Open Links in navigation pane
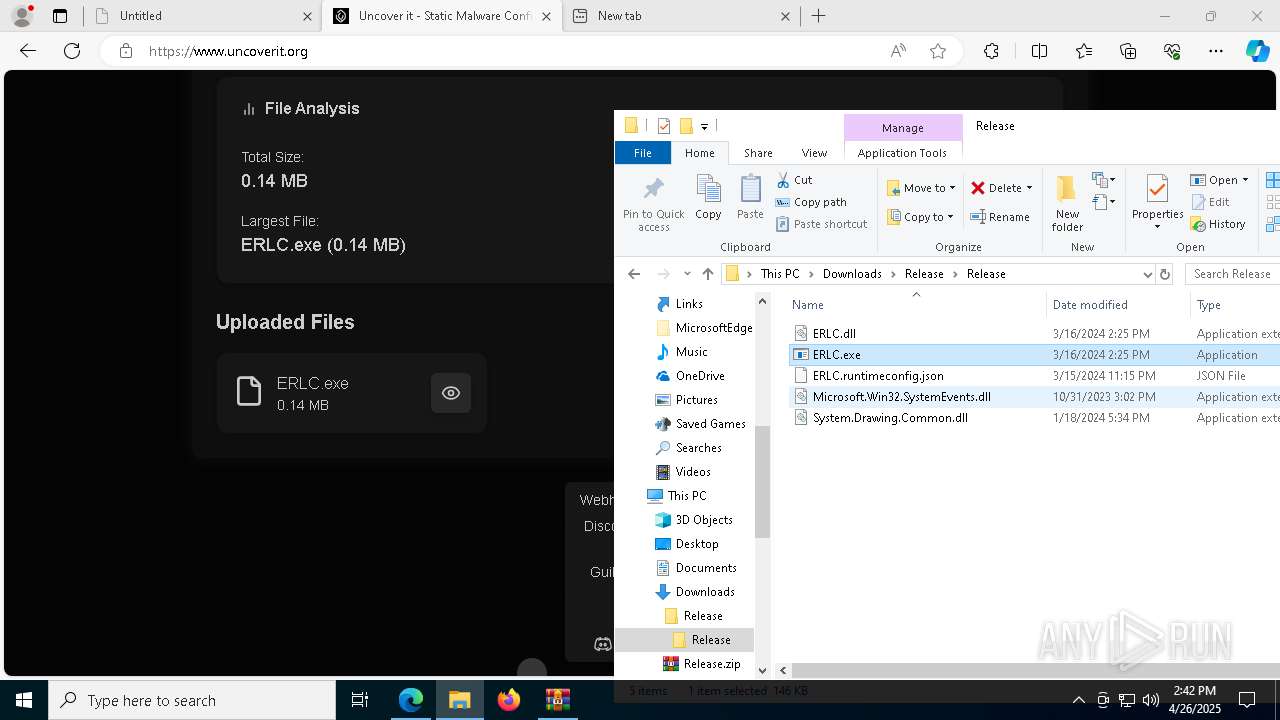This screenshot has width=1280, height=720. tap(689, 304)
